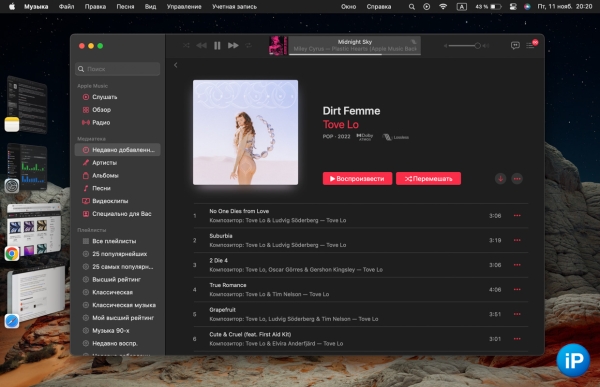The width and height of the screenshot is (600, 387).
Task: Toggle repeat mode in playback bar
Action: (x=248, y=46)
